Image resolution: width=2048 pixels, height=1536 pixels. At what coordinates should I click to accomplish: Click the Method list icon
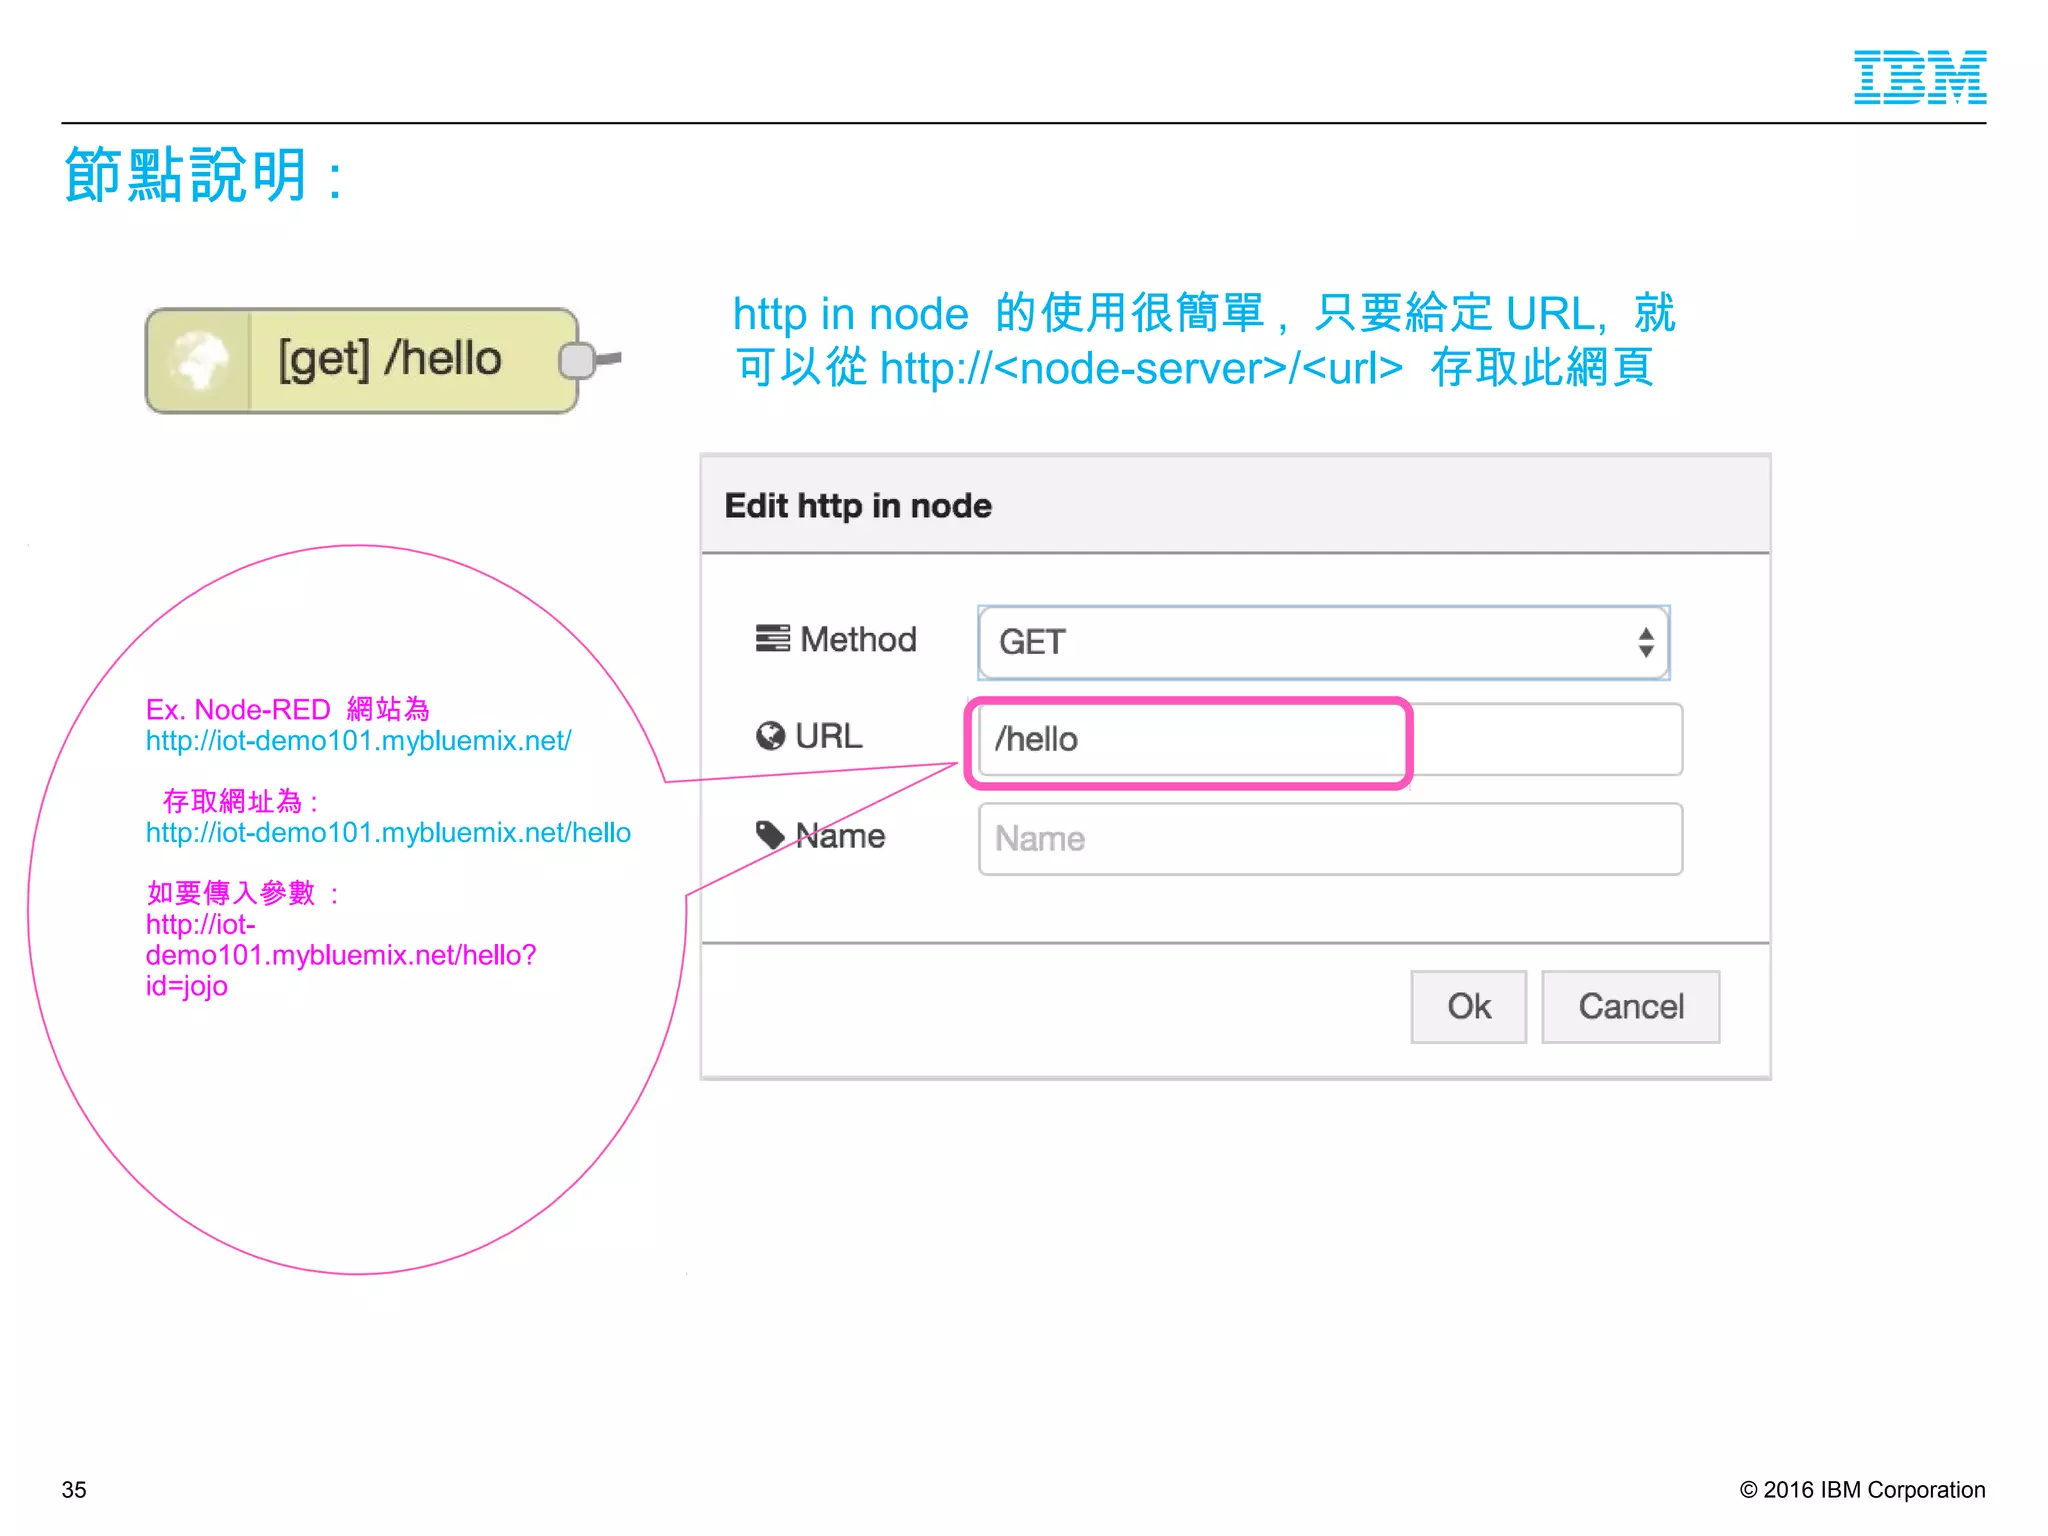pos(772,638)
